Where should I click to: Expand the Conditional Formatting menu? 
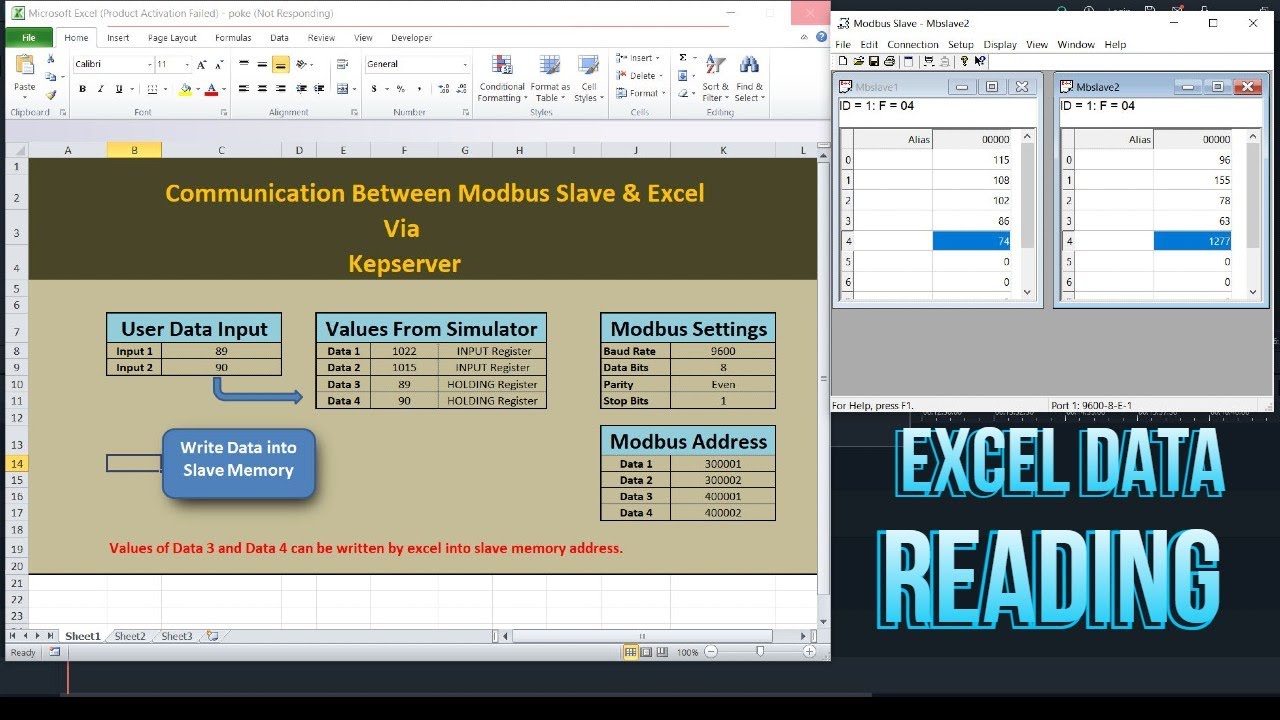(502, 78)
